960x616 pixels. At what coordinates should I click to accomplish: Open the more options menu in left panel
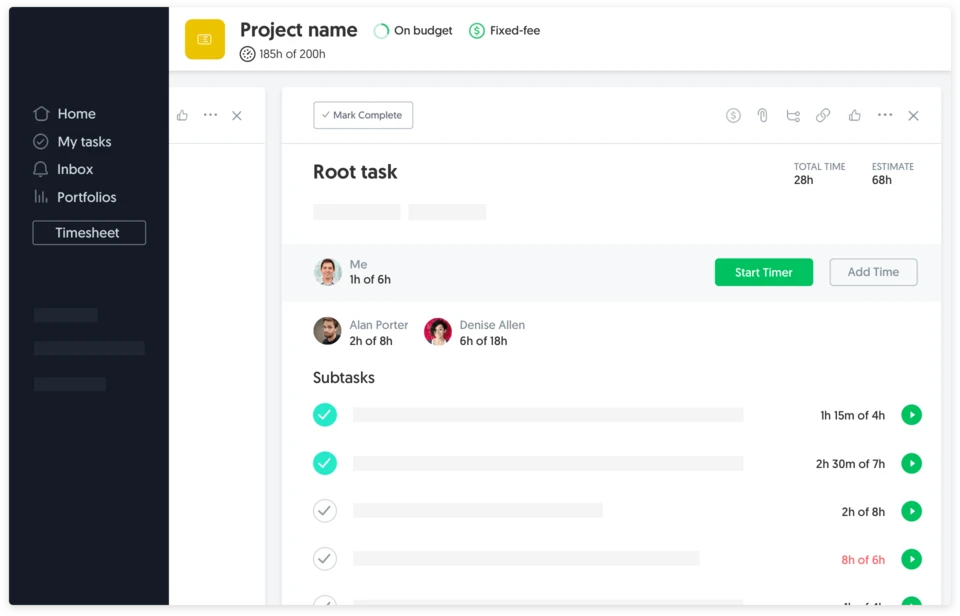[210, 116]
